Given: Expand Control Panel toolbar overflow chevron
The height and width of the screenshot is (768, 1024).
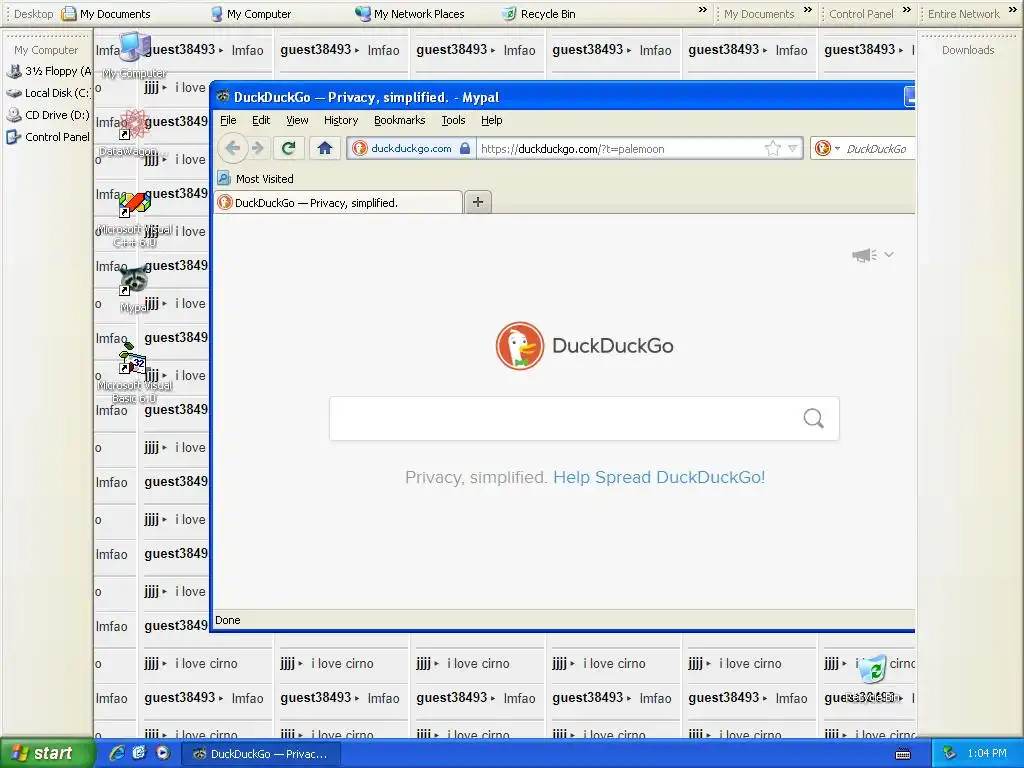Looking at the screenshot, I should (906, 10).
